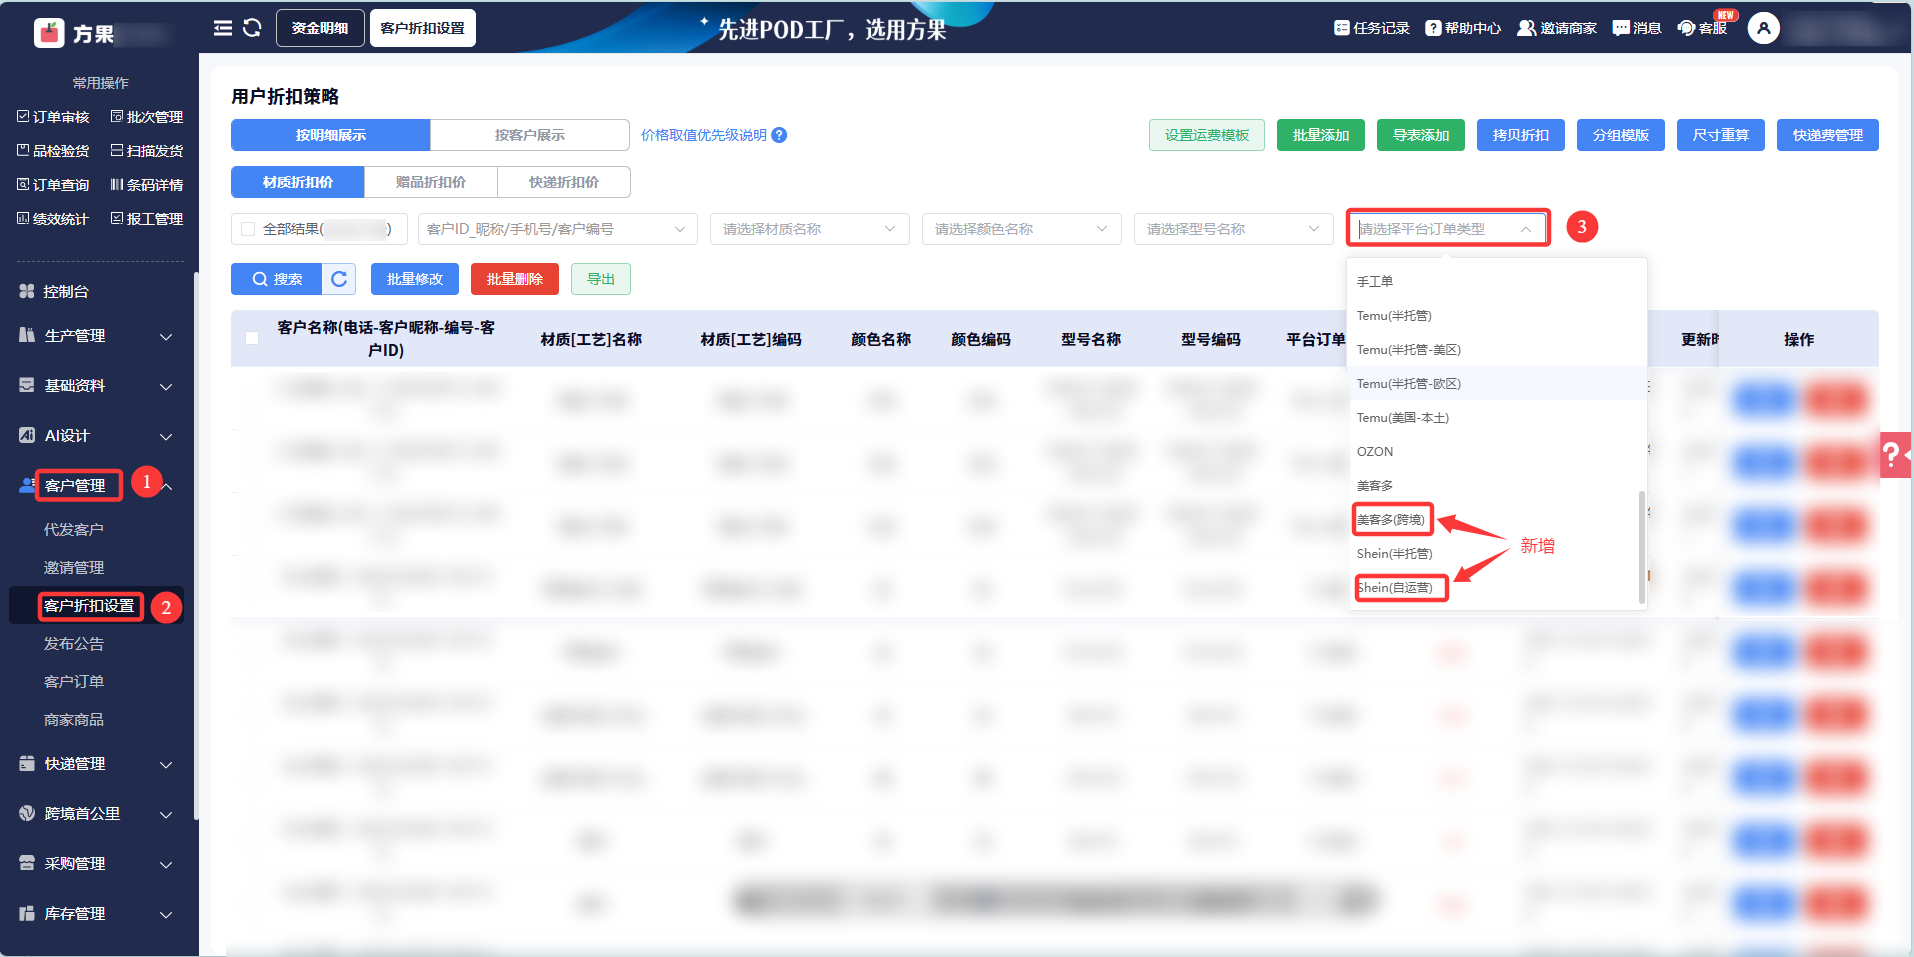Select 美客多(跨境) from the platform list

1391,520
